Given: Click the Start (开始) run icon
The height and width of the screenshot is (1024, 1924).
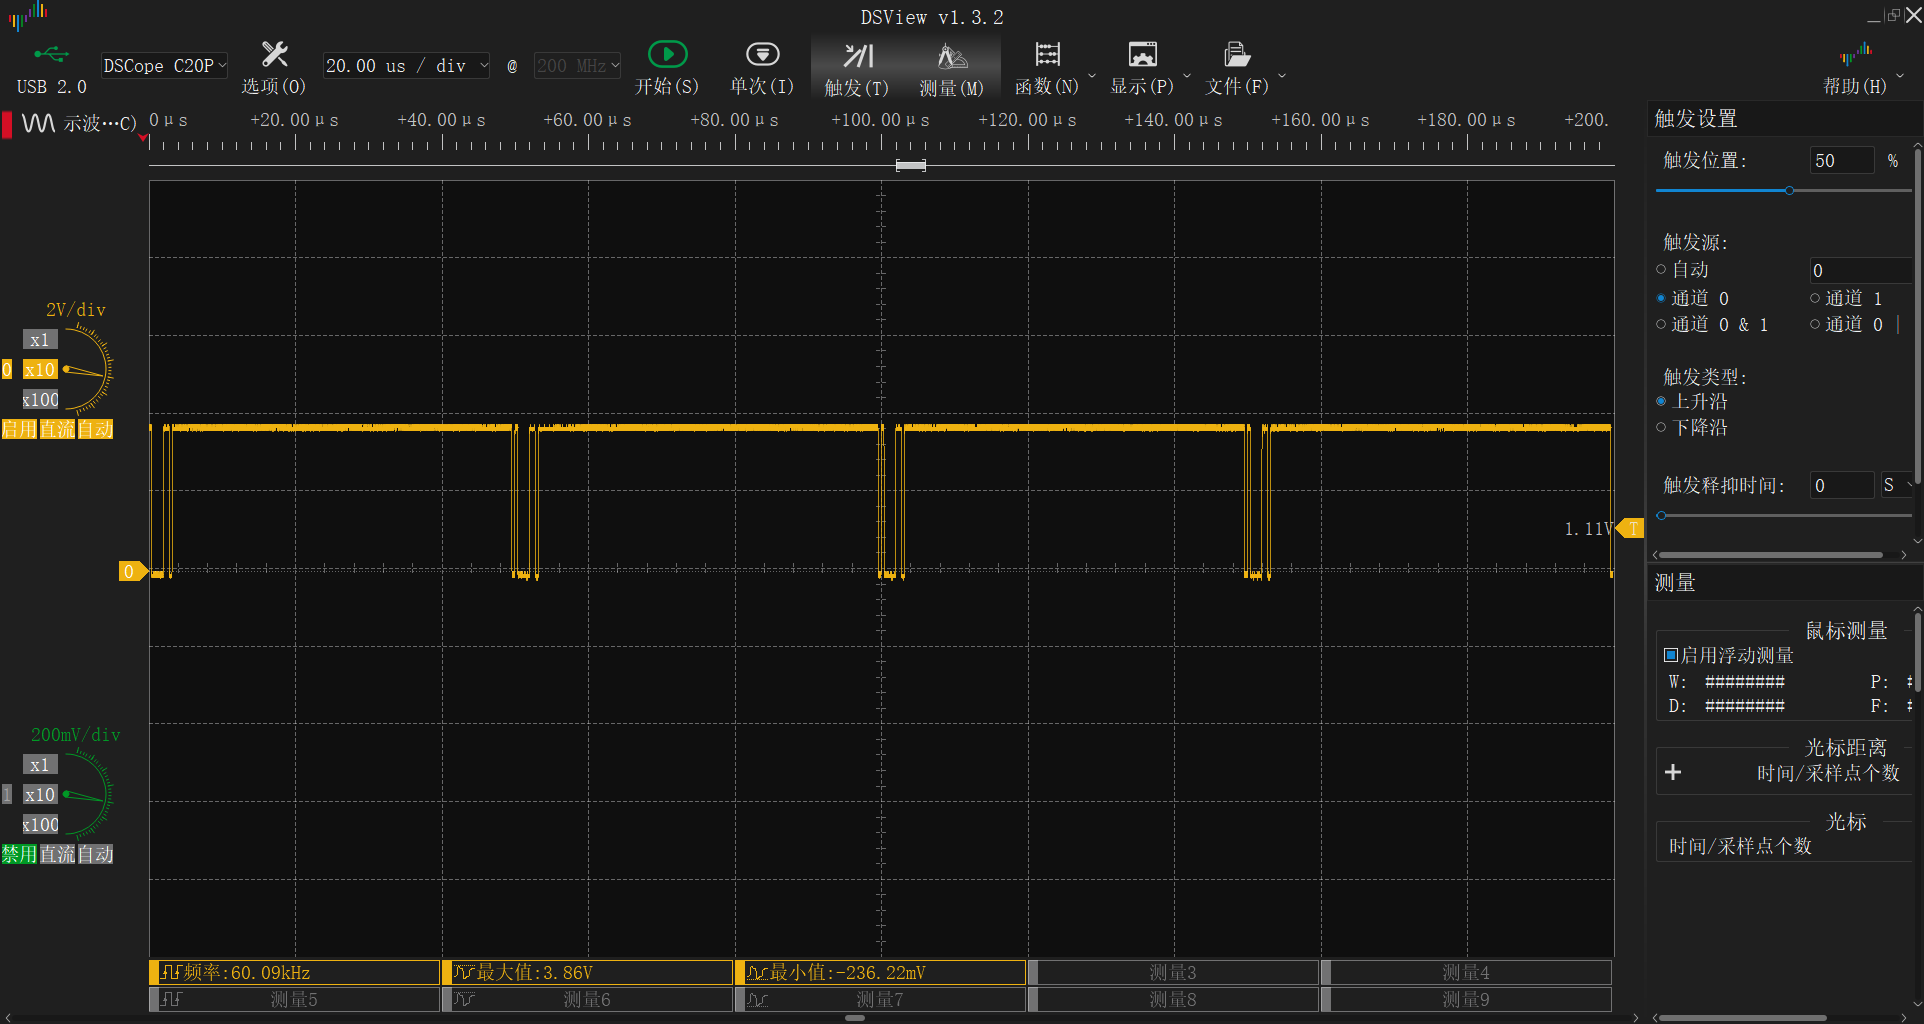Looking at the screenshot, I should 667,55.
